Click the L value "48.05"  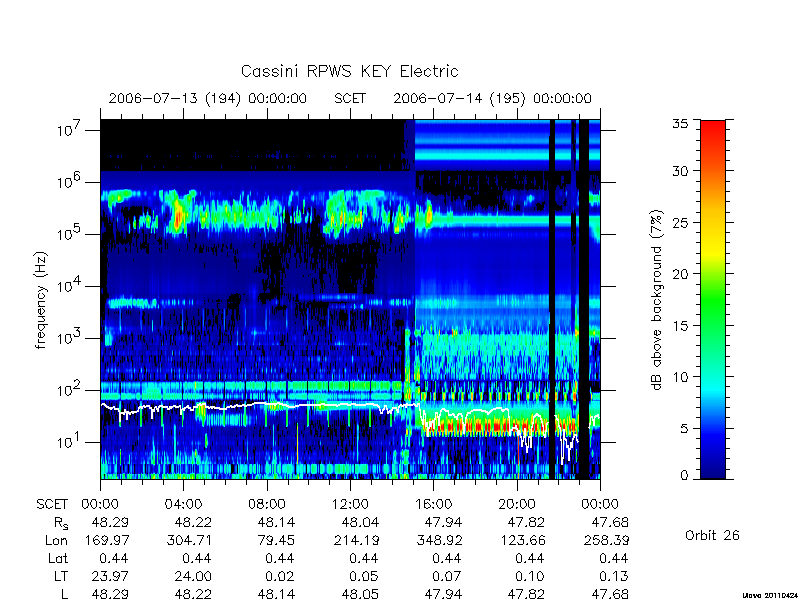click(360, 594)
